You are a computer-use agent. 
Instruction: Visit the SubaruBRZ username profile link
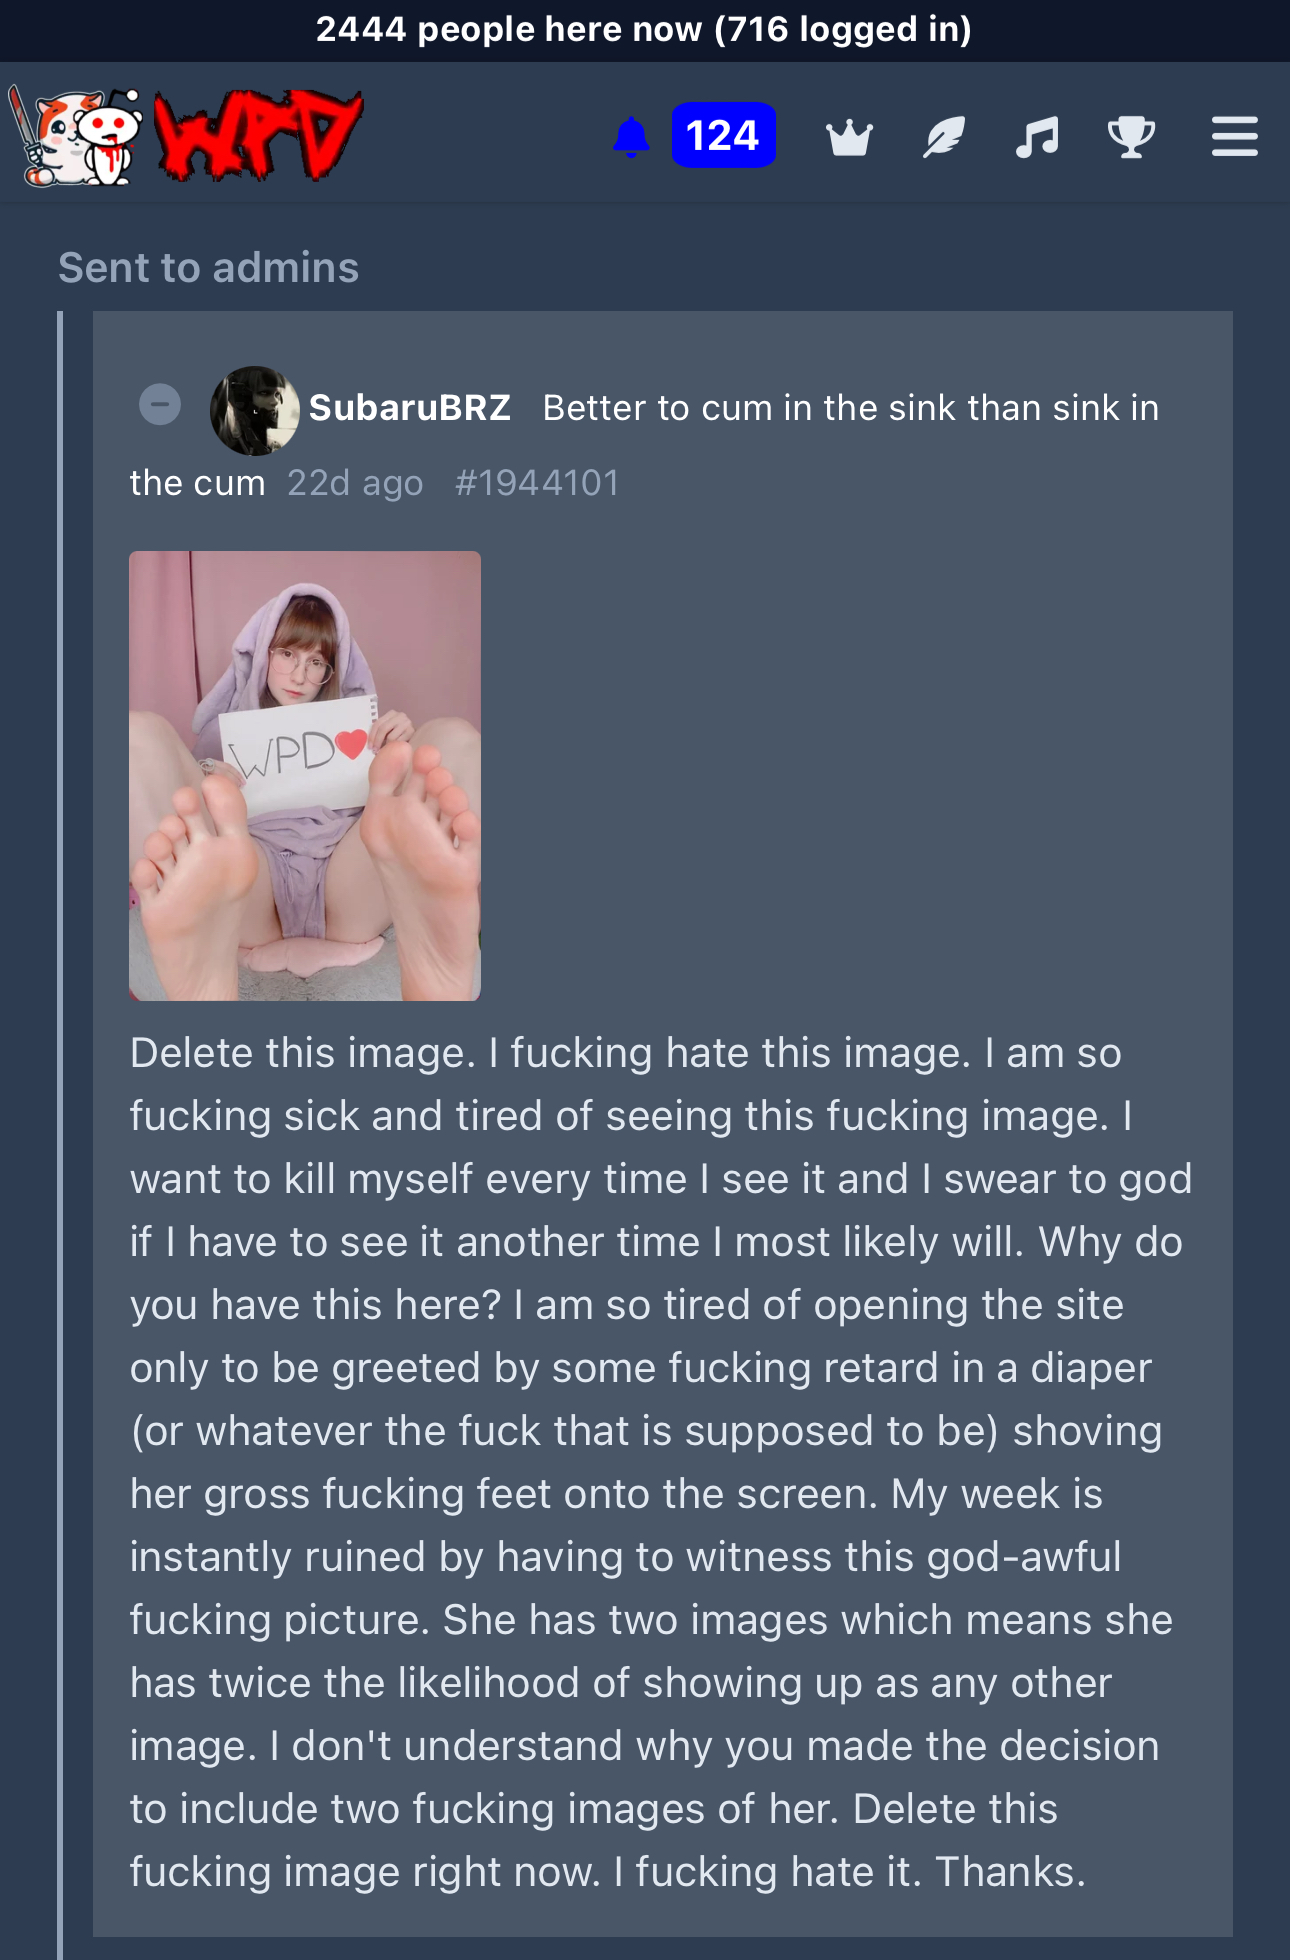(410, 408)
